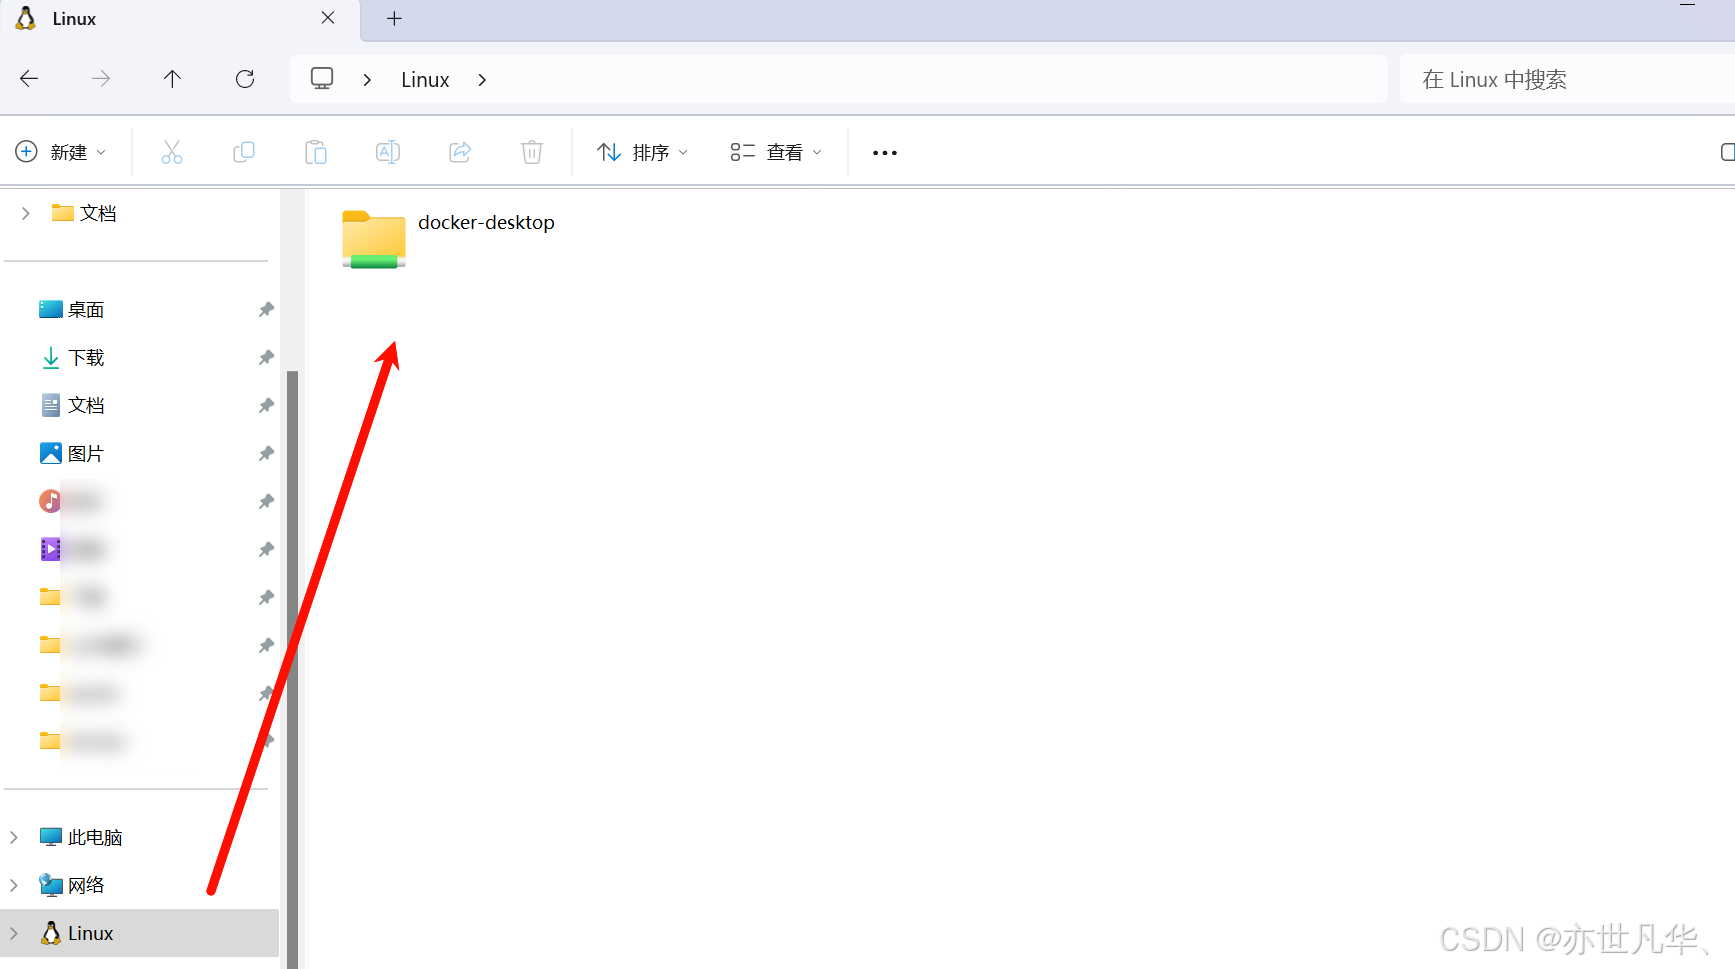This screenshot has width=1735, height=969.
Task: Open the three-dot more options menu
Action: [885, 153]
